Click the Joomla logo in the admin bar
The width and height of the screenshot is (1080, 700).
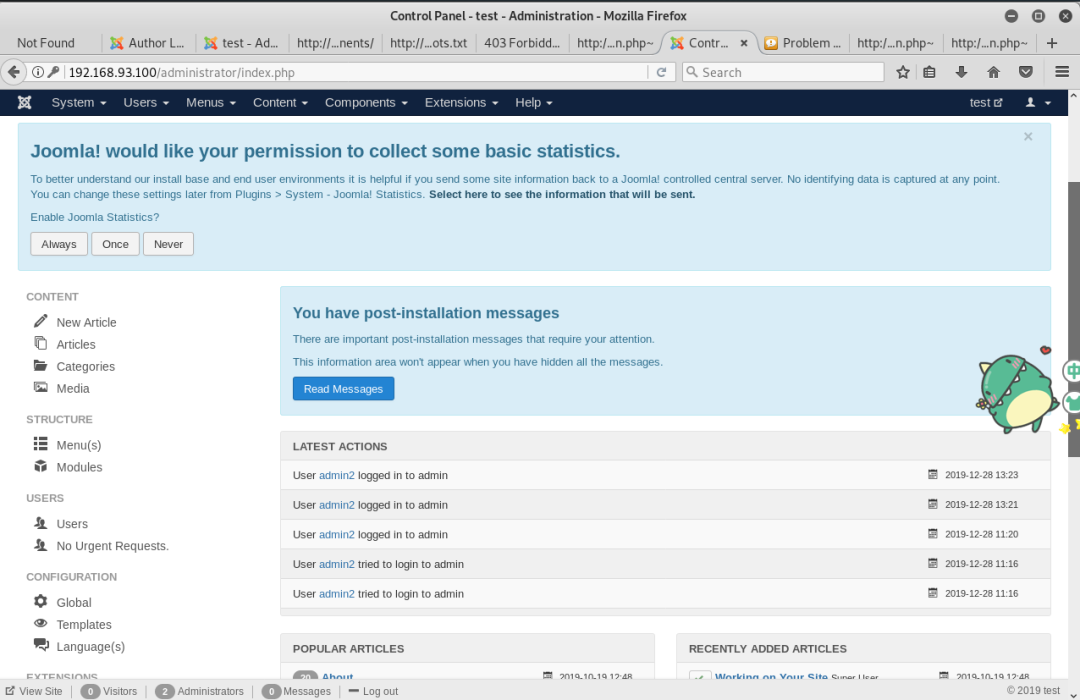25,103
